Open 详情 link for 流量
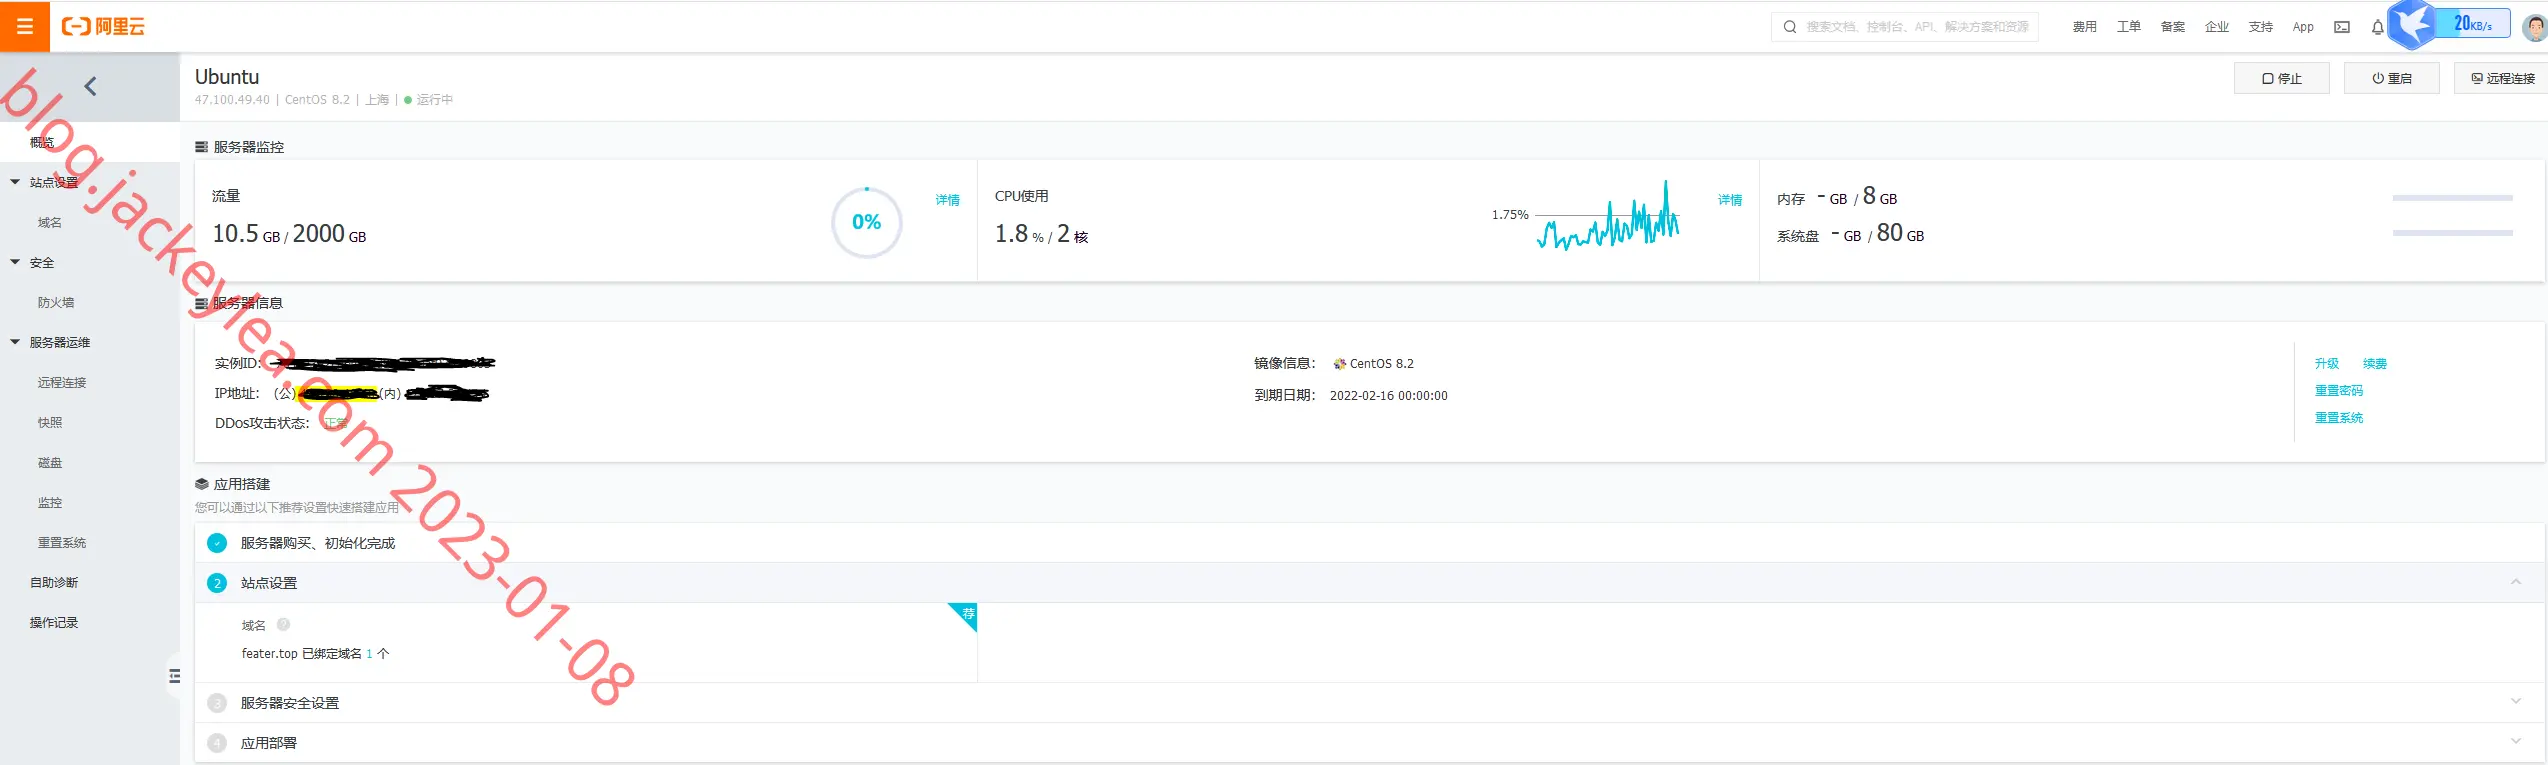 [947, 200]
